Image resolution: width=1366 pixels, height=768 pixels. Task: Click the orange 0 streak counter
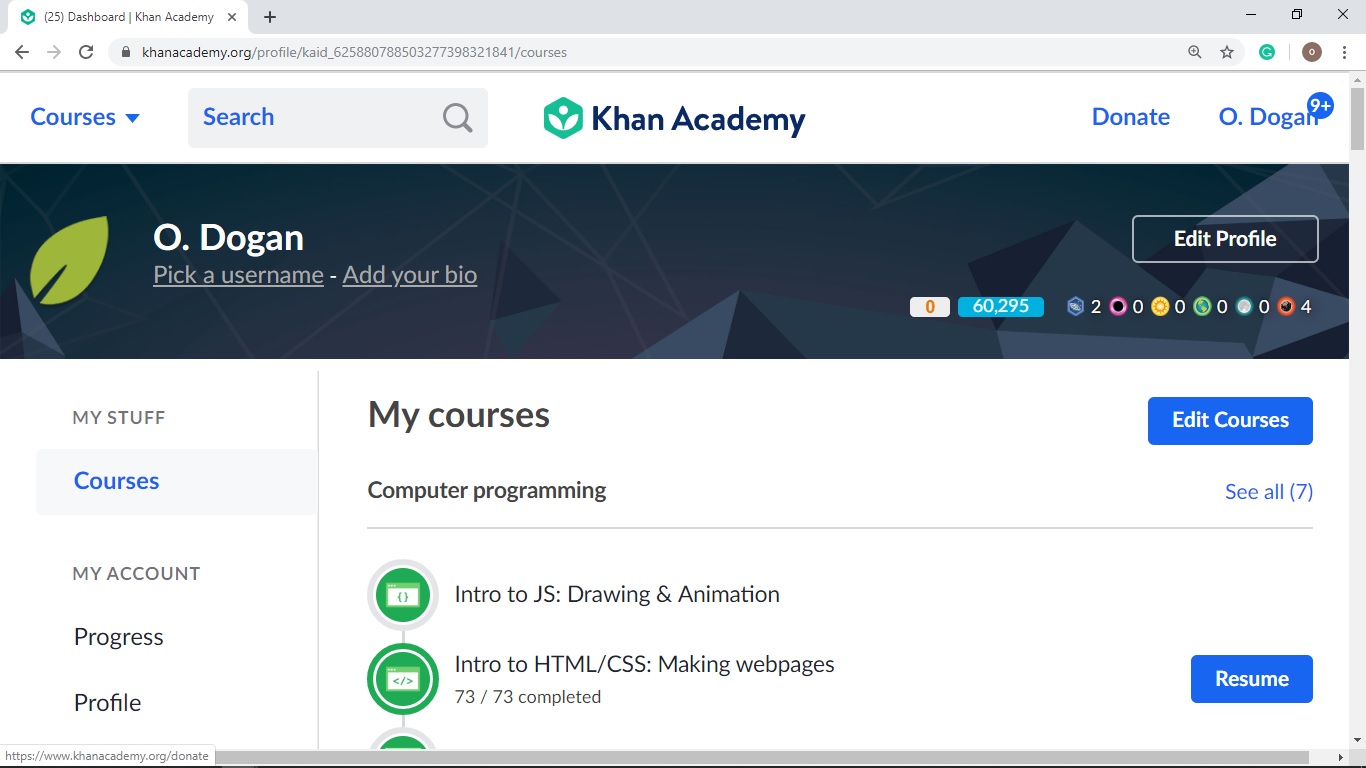pyautogui.click(x=930, y=307)
